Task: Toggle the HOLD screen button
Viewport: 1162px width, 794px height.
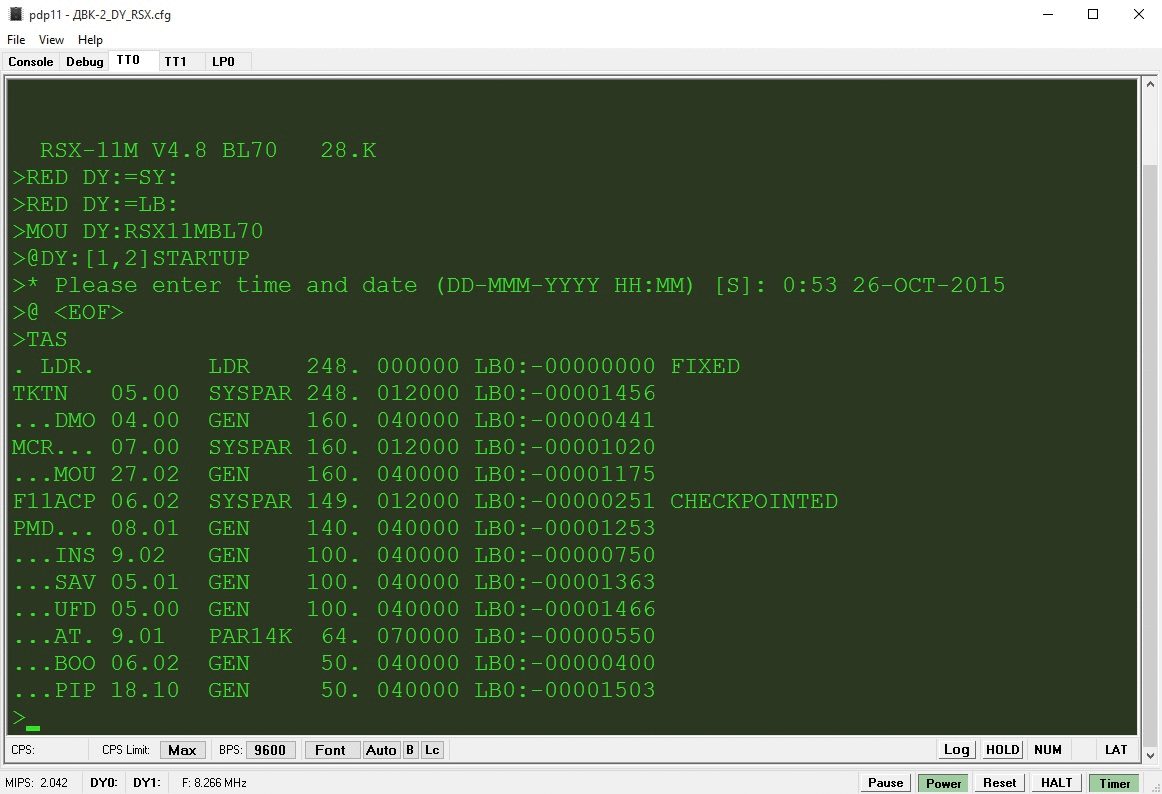Action: point(1002,750)
